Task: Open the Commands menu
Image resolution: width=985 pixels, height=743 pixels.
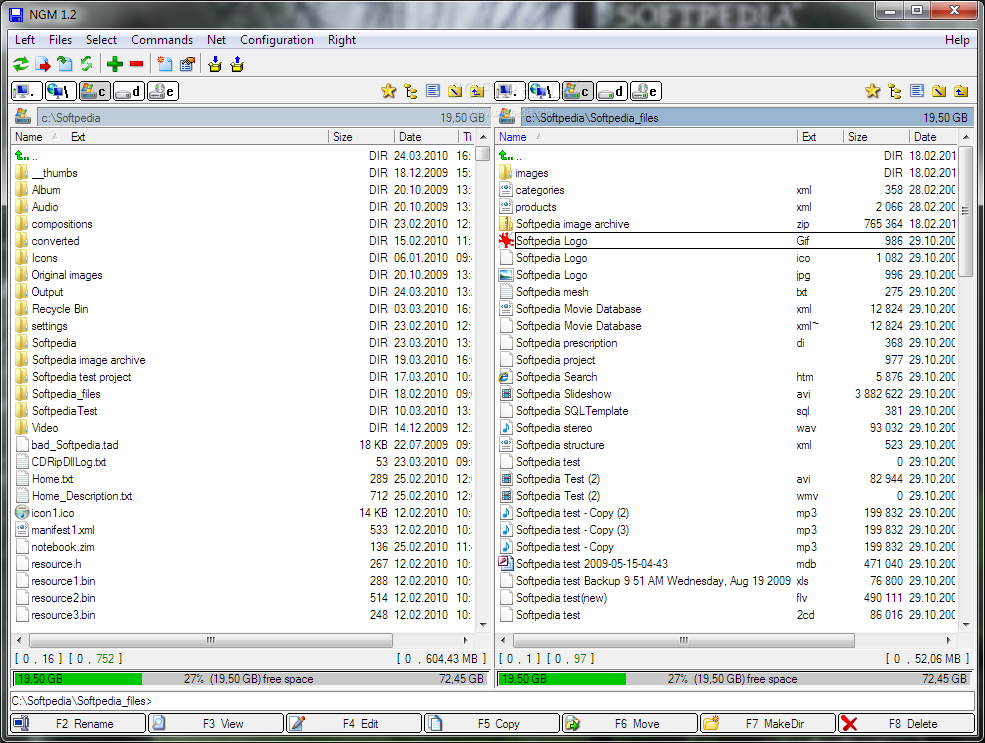Action: point(162,40)
